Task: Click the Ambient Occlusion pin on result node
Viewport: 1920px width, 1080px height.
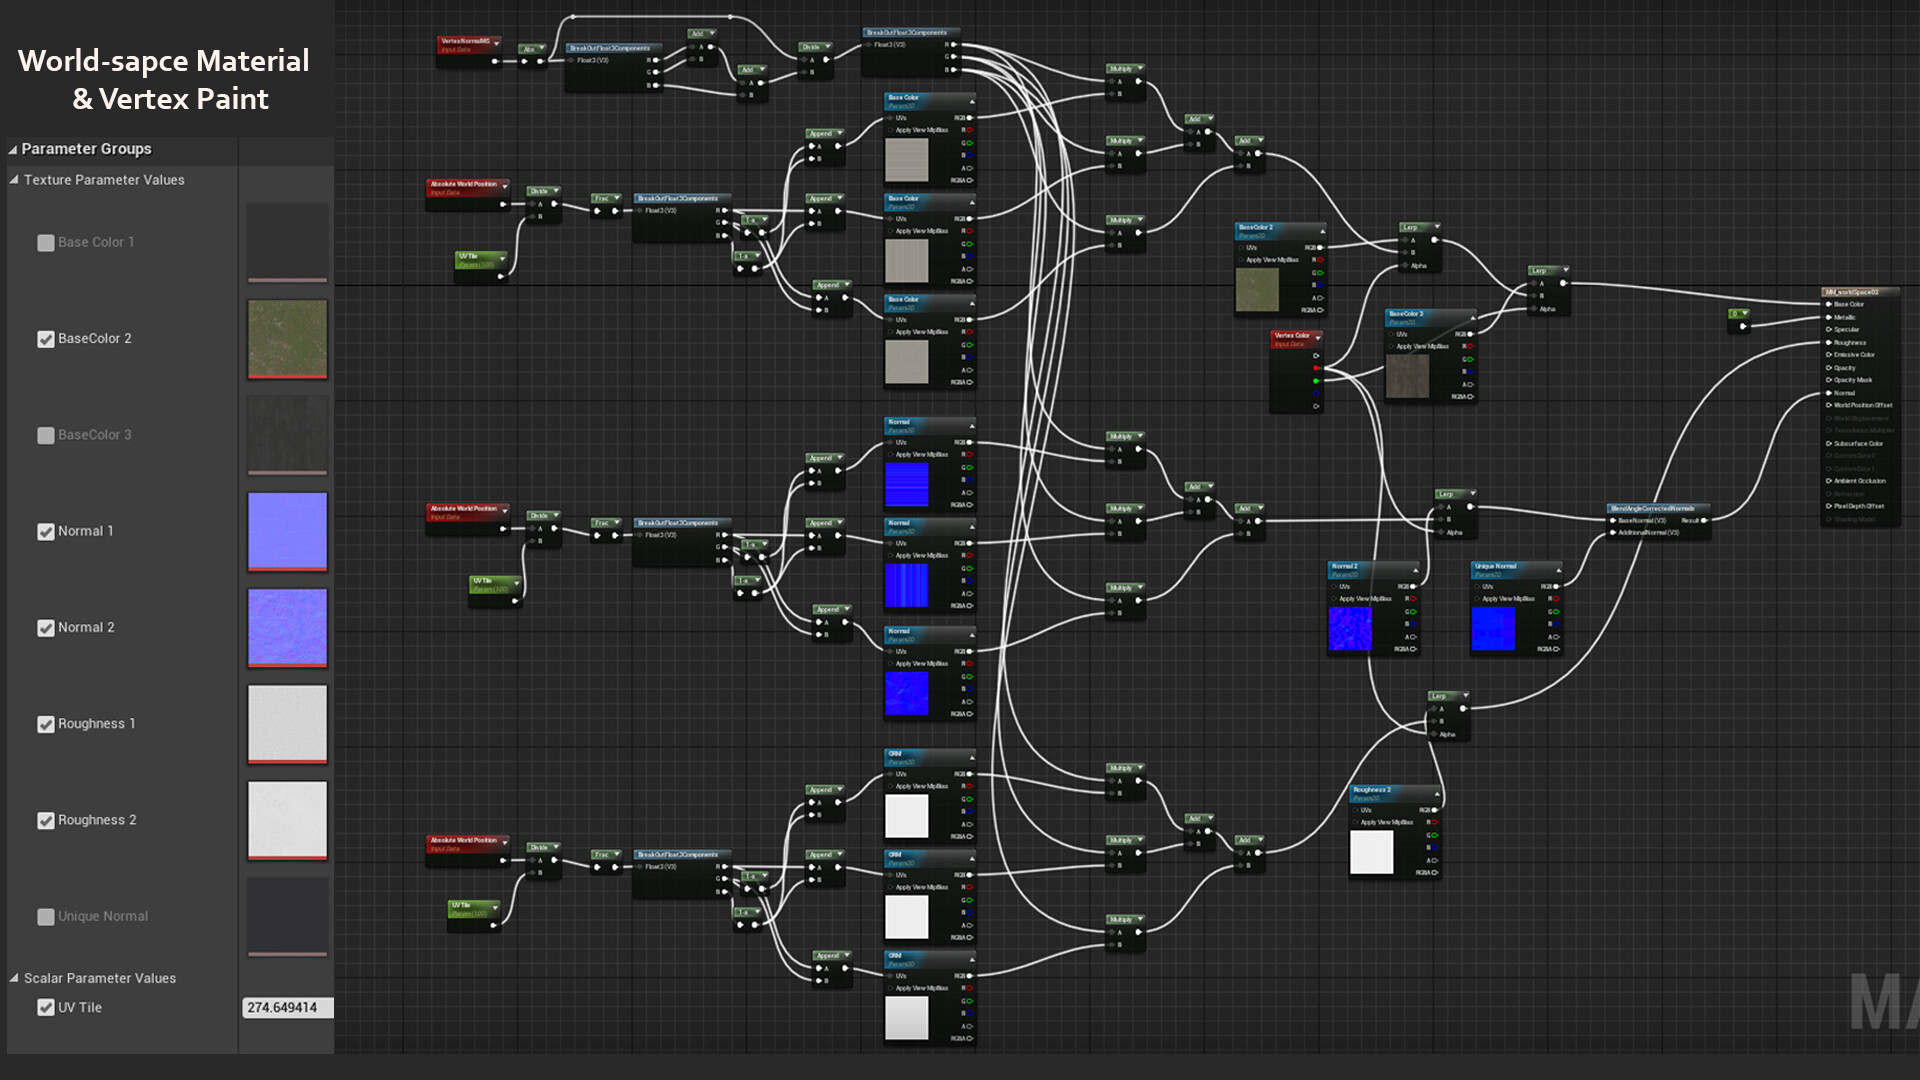Action: 1829,481
